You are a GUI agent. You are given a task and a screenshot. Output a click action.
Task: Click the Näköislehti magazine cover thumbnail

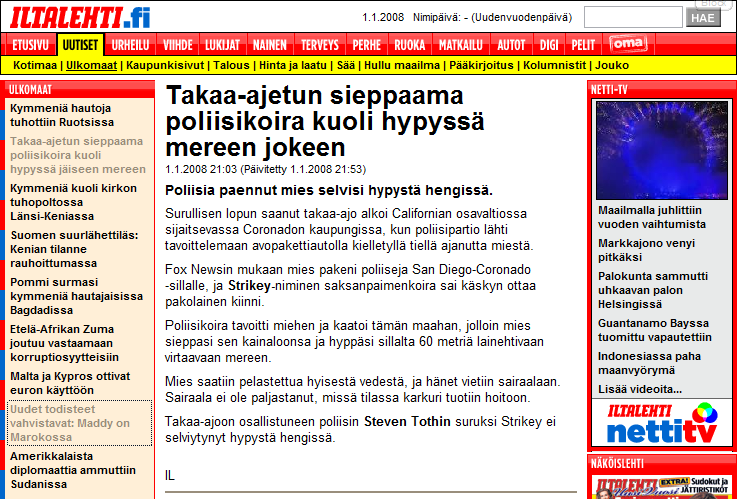pos(660,488)
